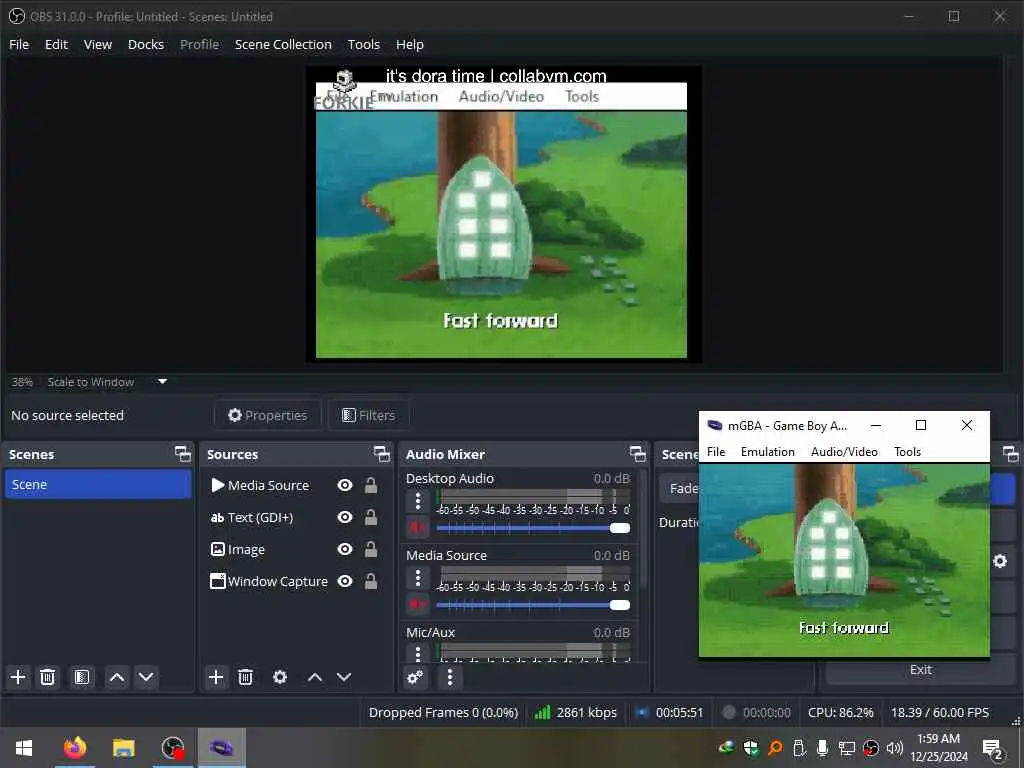1024x768 pixels.
Task: Toggle Image source visibility eye
Action: [x=345, y=549]
